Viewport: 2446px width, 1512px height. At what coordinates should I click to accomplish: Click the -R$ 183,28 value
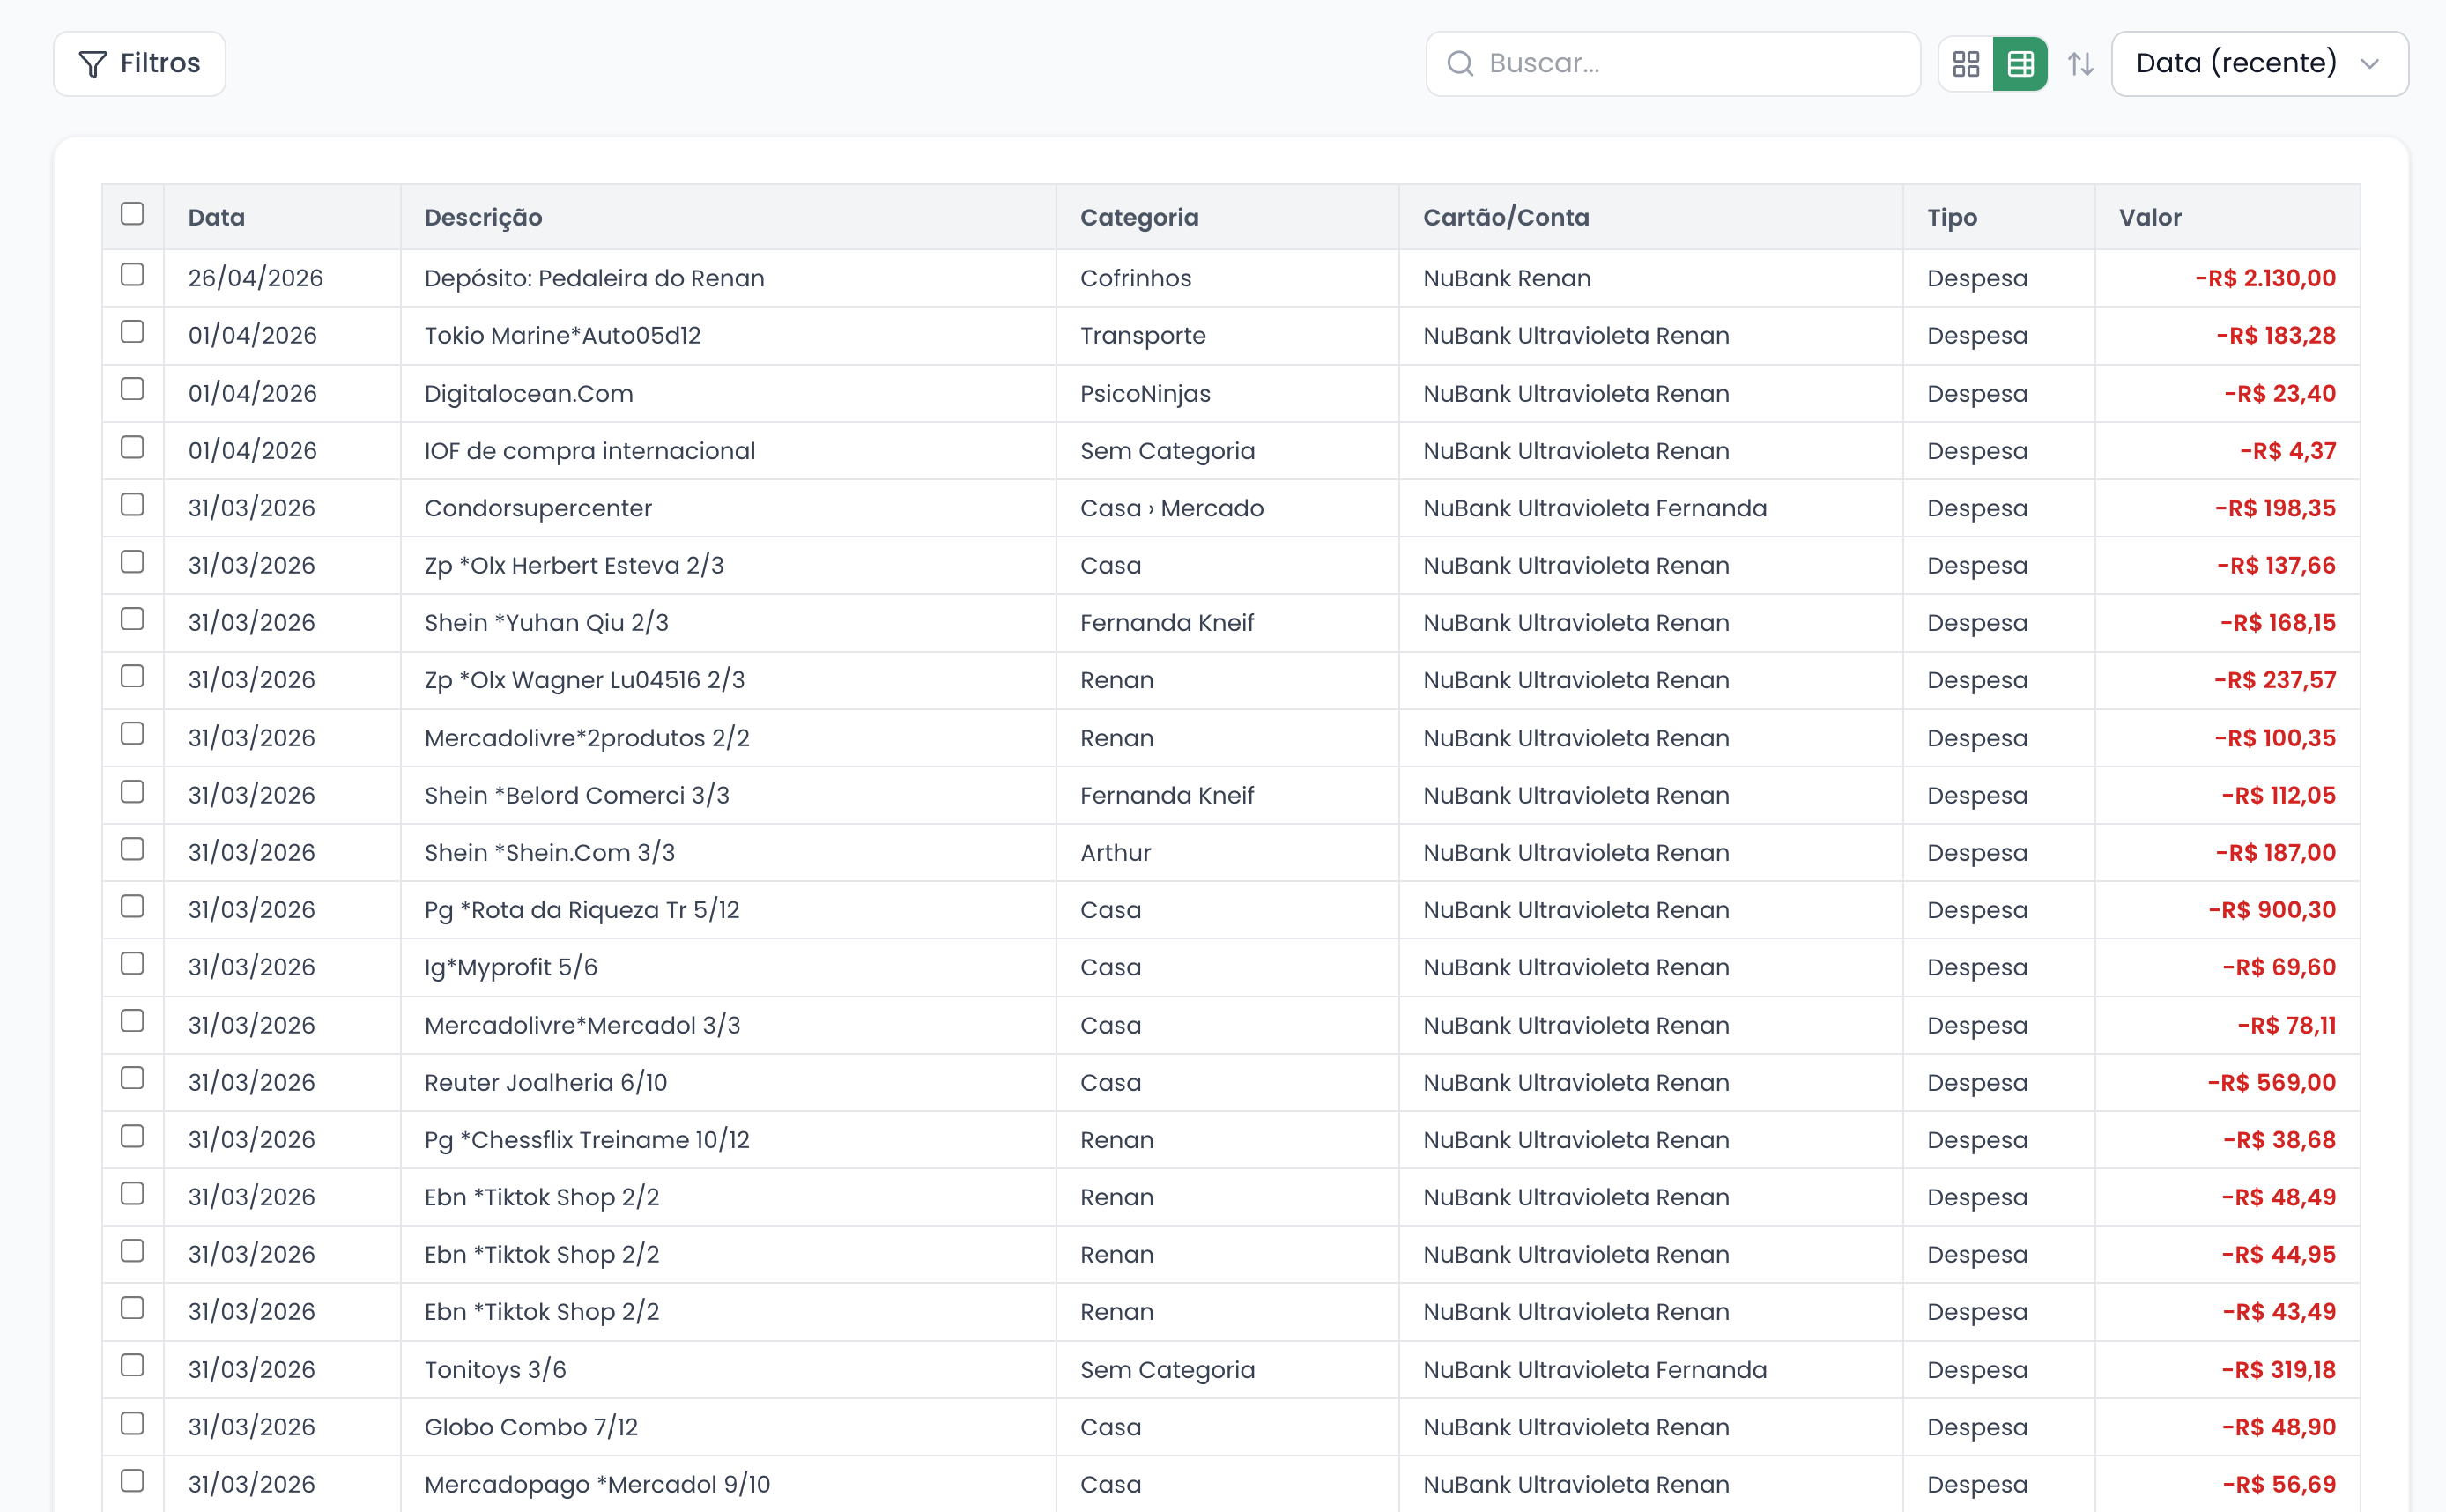[2275, 336]
